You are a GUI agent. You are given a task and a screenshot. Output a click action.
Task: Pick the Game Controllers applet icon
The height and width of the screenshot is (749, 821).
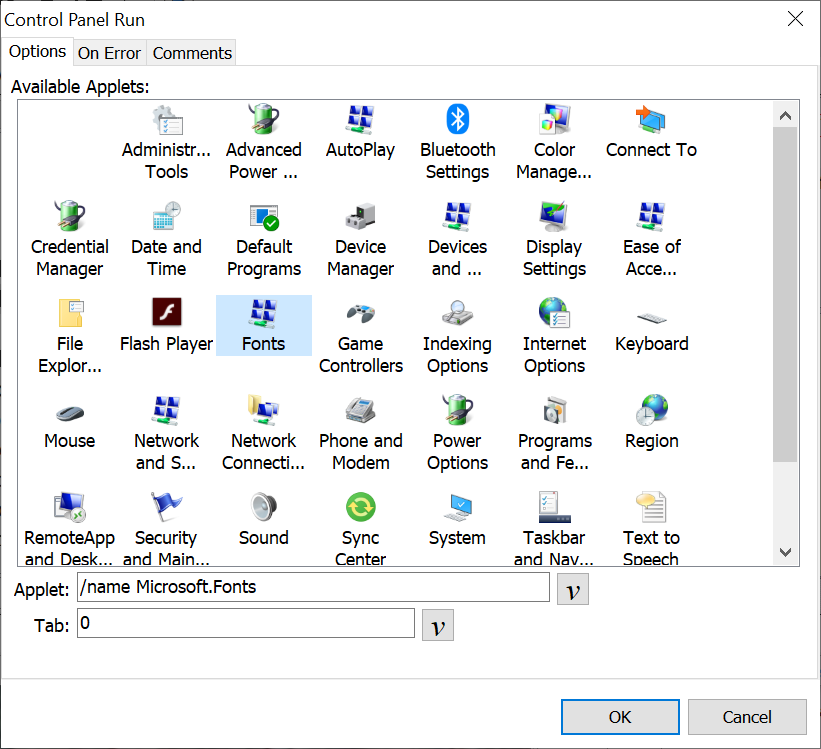coord(360,313)
